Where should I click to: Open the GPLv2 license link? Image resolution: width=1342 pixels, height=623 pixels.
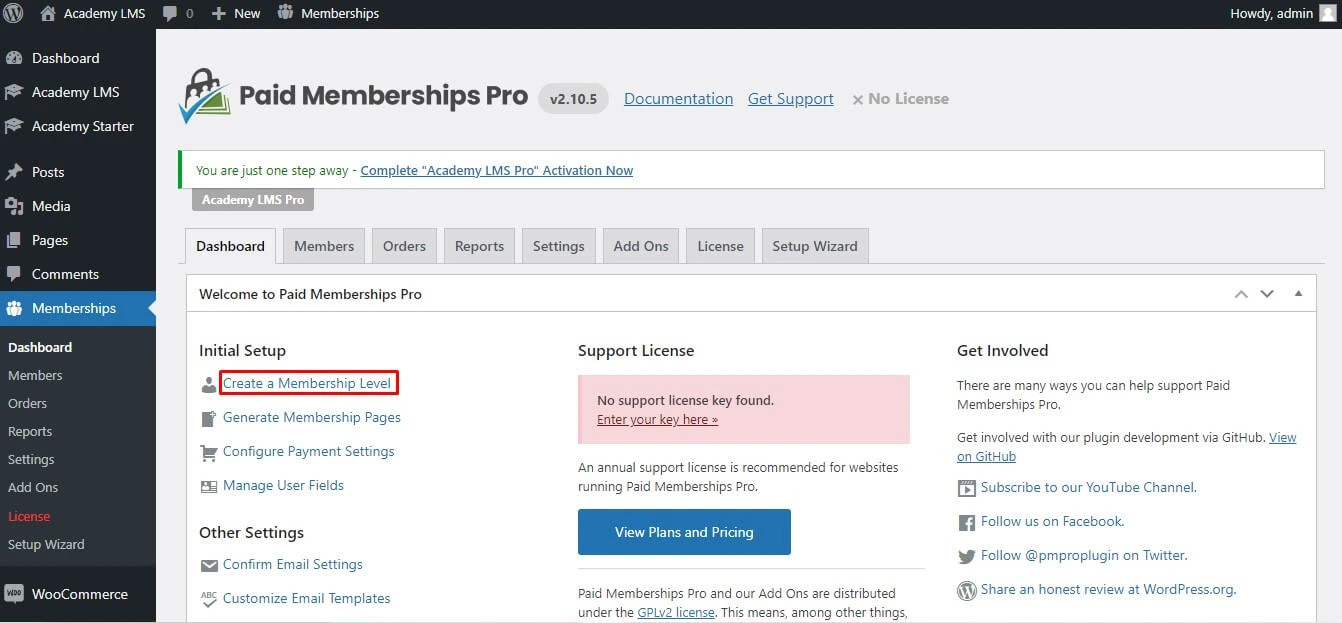[x=676, y=612]
